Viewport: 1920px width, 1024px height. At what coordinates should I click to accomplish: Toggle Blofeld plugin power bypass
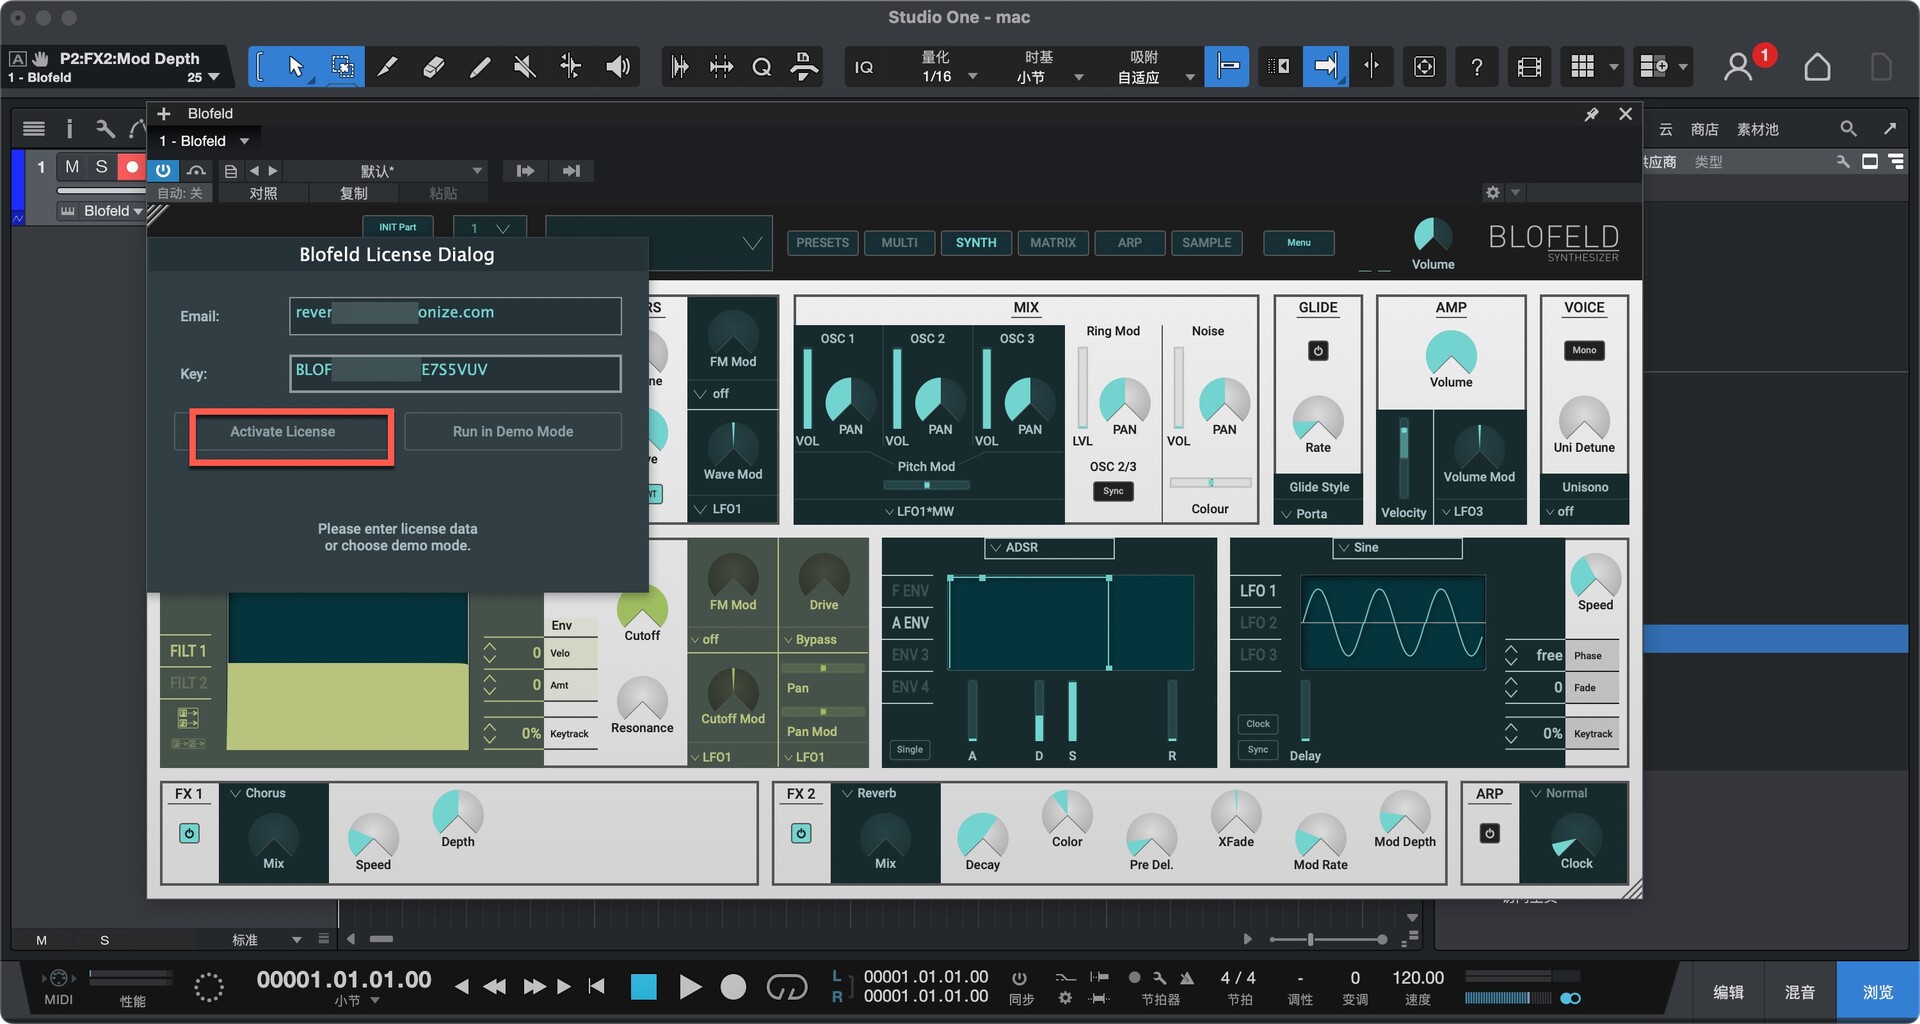(x=163, y=170)
